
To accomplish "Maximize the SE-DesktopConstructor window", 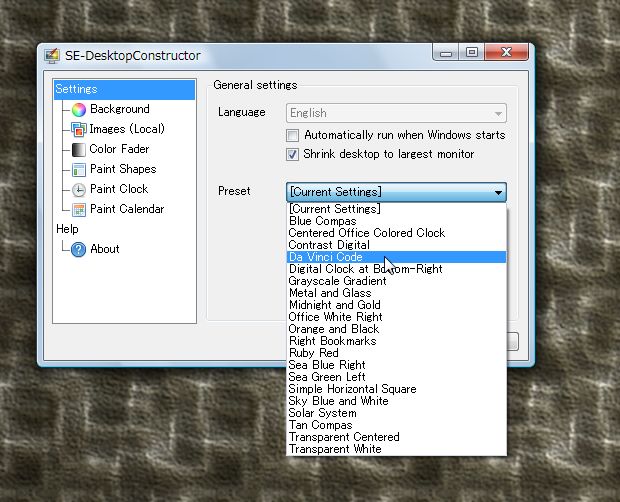I will (x=472, y=53).
